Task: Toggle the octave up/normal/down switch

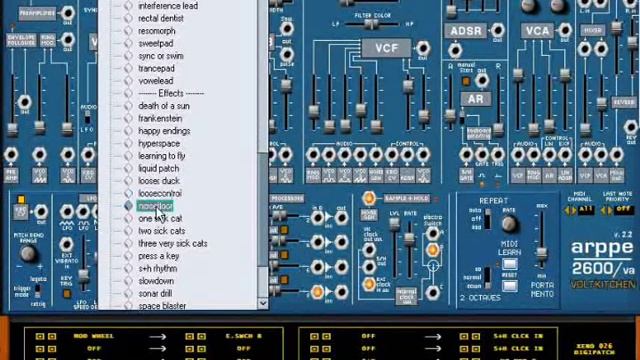Action: pyautogui.click(x=487, y=278)
